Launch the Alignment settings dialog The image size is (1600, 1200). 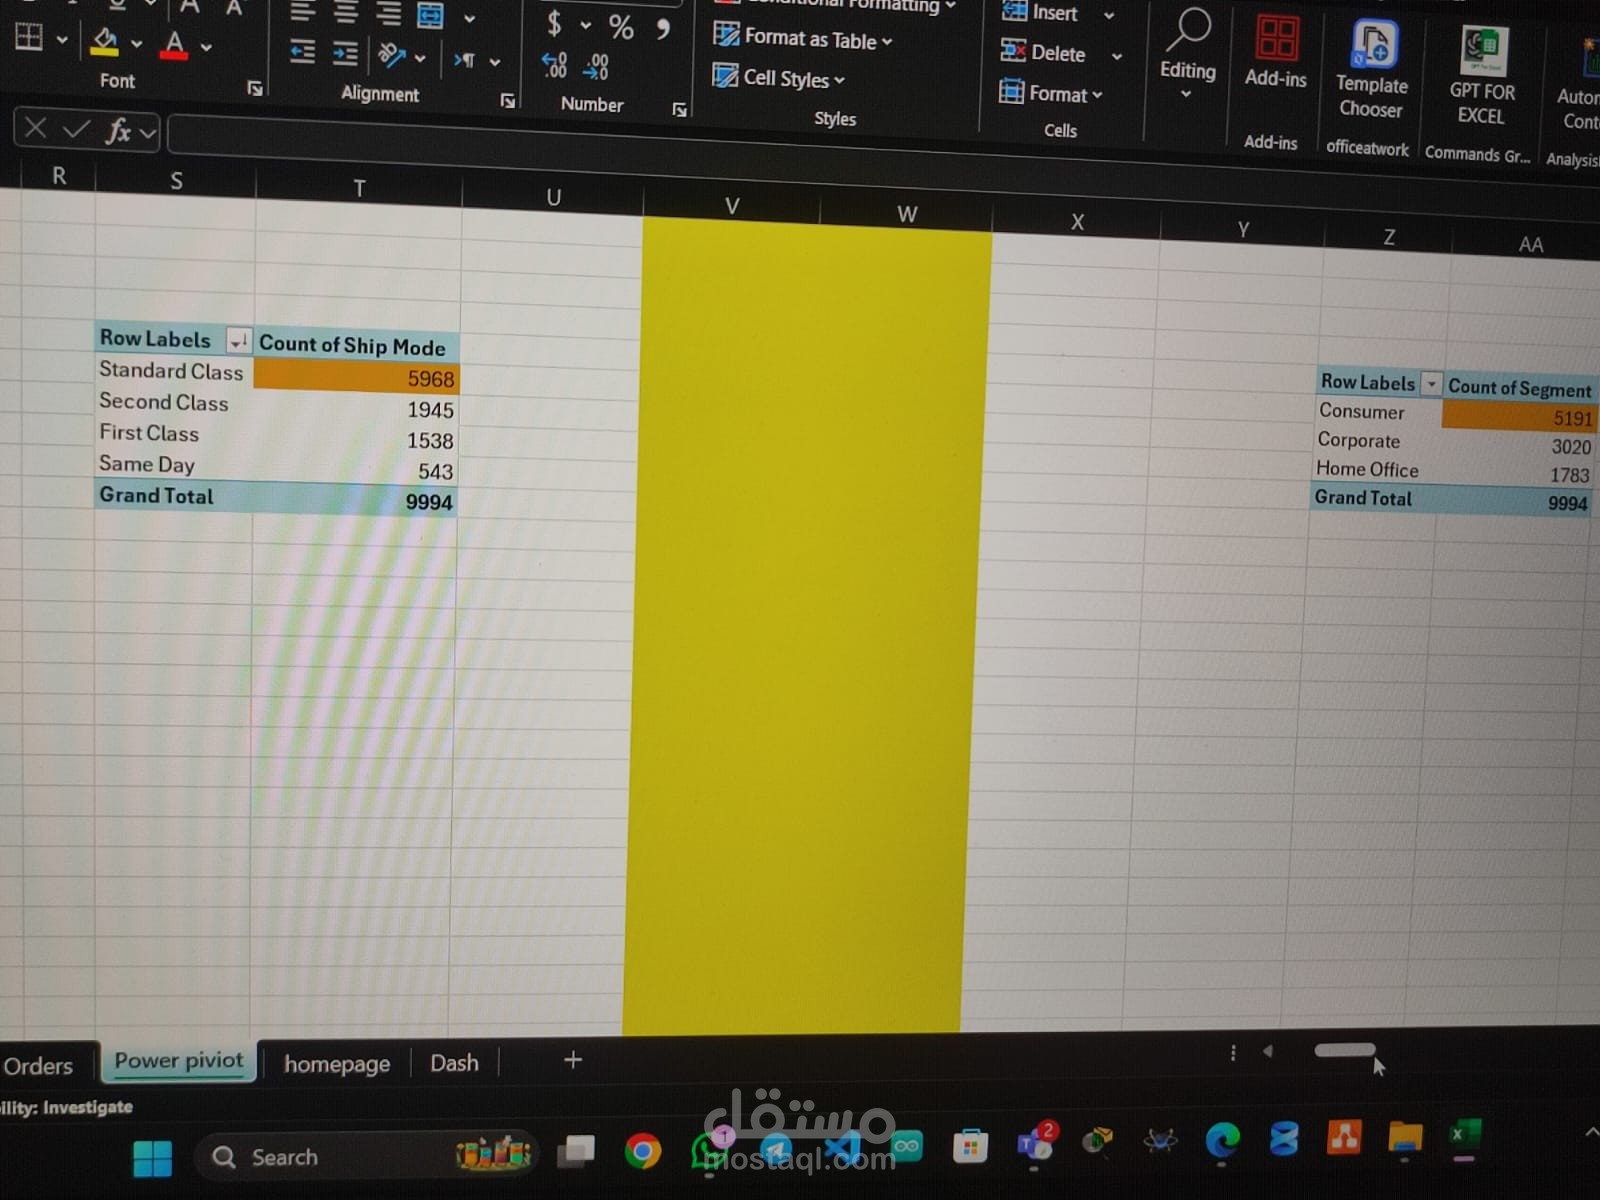pyautogui.click(x=508, y=100)
